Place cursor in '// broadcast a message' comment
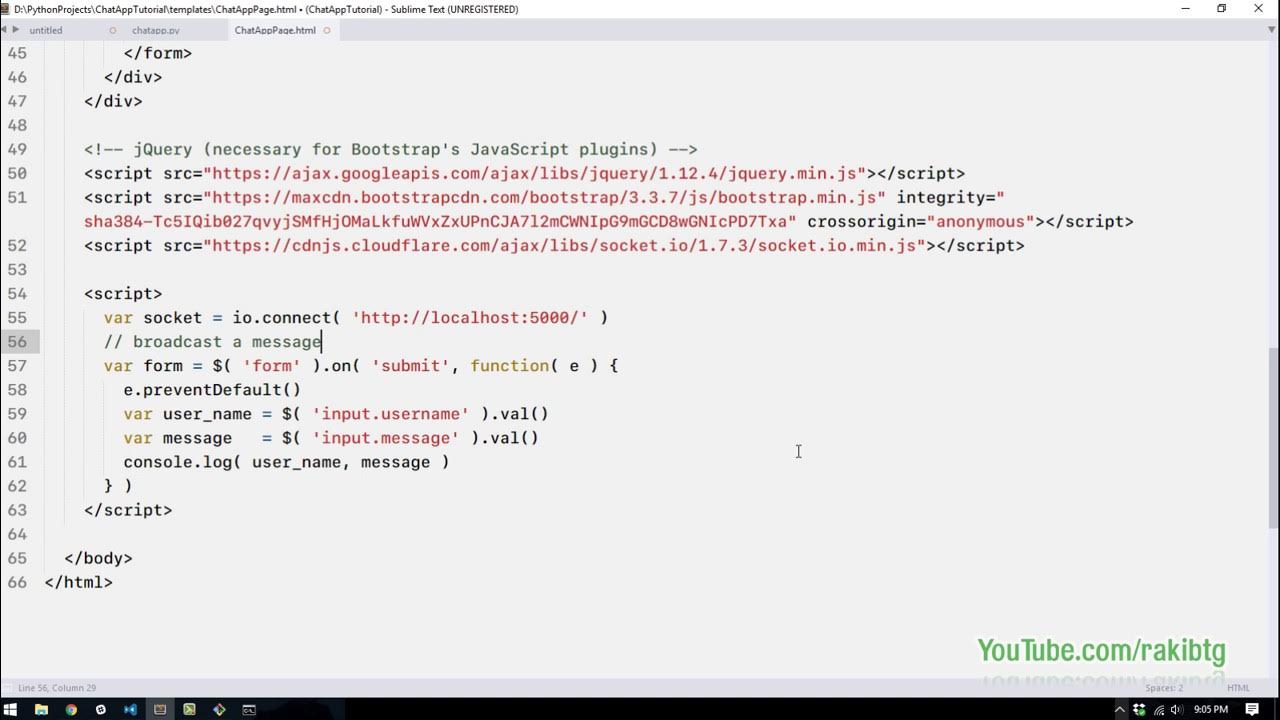Image resolution: width=1280 pixels, height=720 pixels. coord(213,342)
